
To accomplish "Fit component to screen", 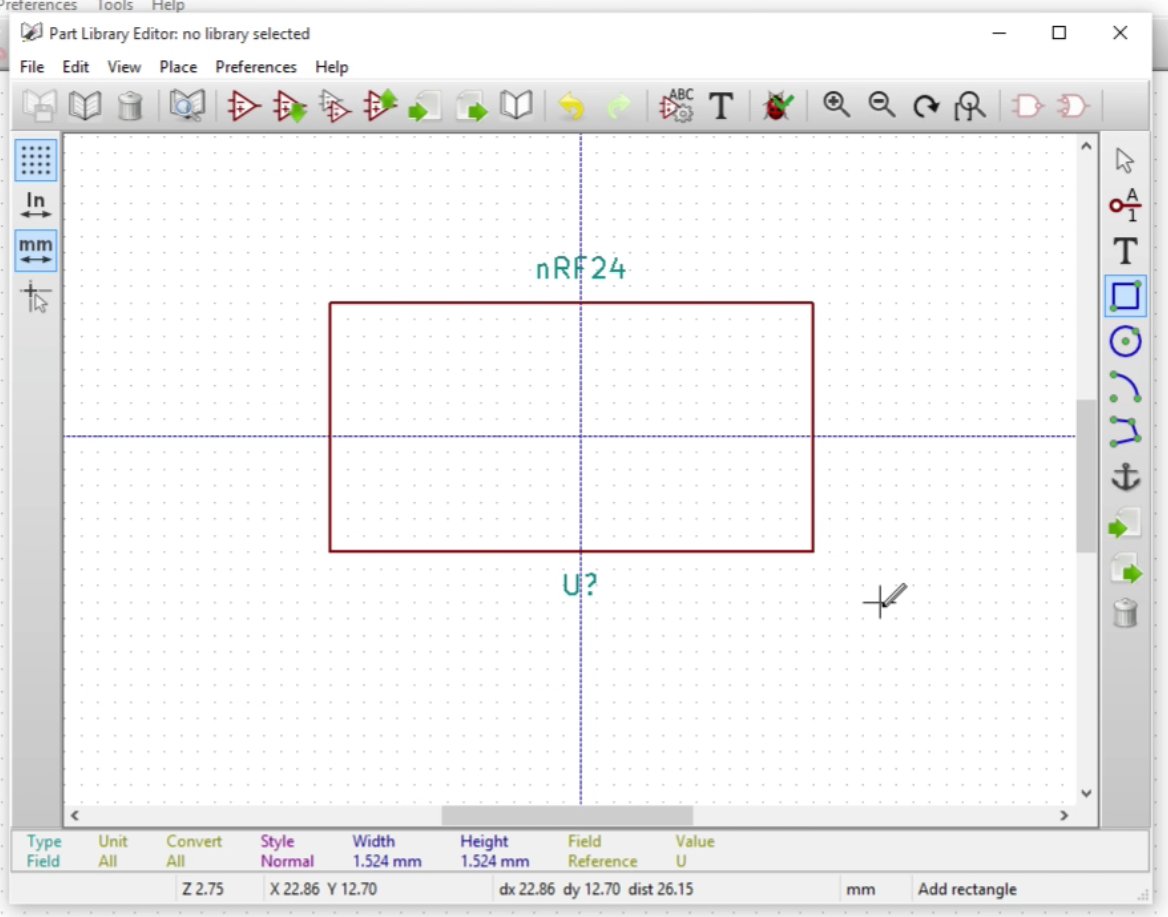I will [x=970, y=106].
